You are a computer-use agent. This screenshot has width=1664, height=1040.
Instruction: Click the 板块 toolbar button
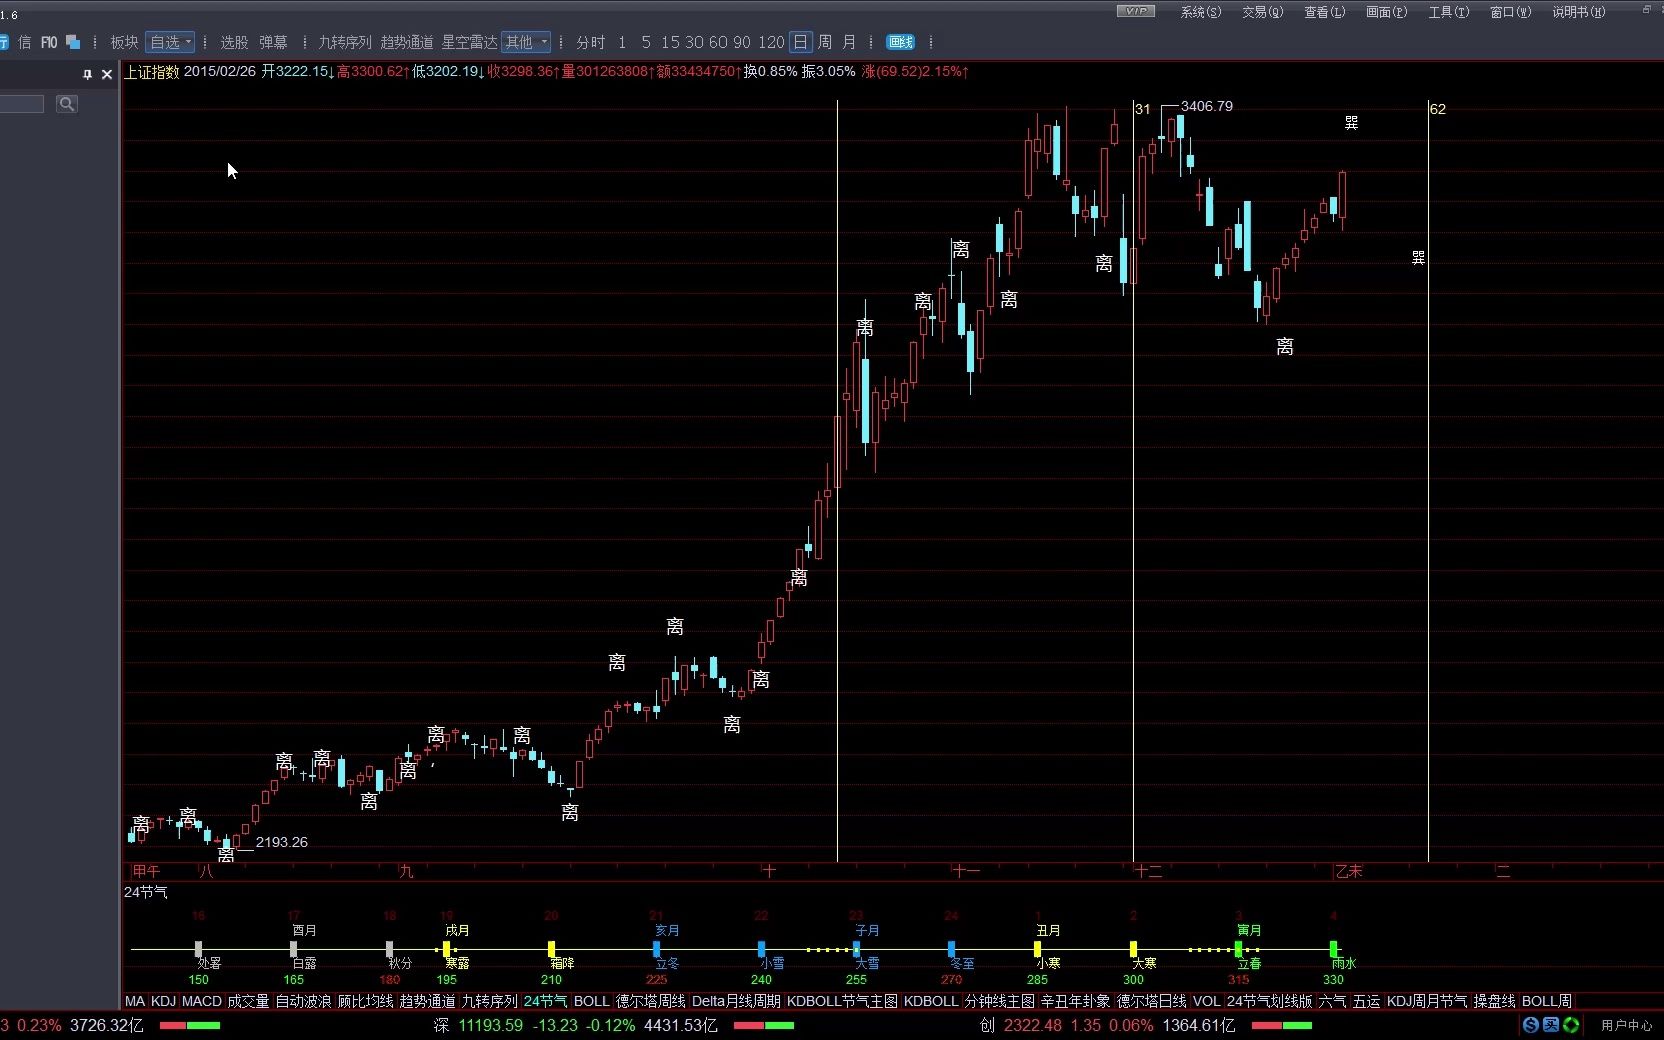pyautogui.click(x=124, y=42)
